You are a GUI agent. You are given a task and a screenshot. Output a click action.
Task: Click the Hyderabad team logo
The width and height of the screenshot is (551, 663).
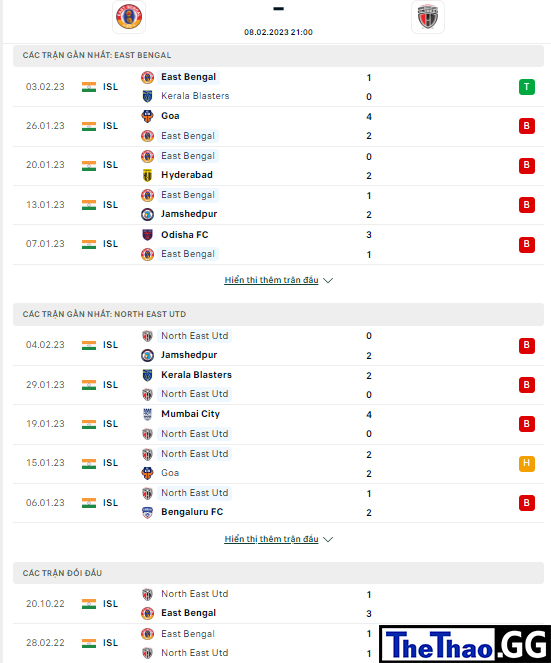[147, 175]
